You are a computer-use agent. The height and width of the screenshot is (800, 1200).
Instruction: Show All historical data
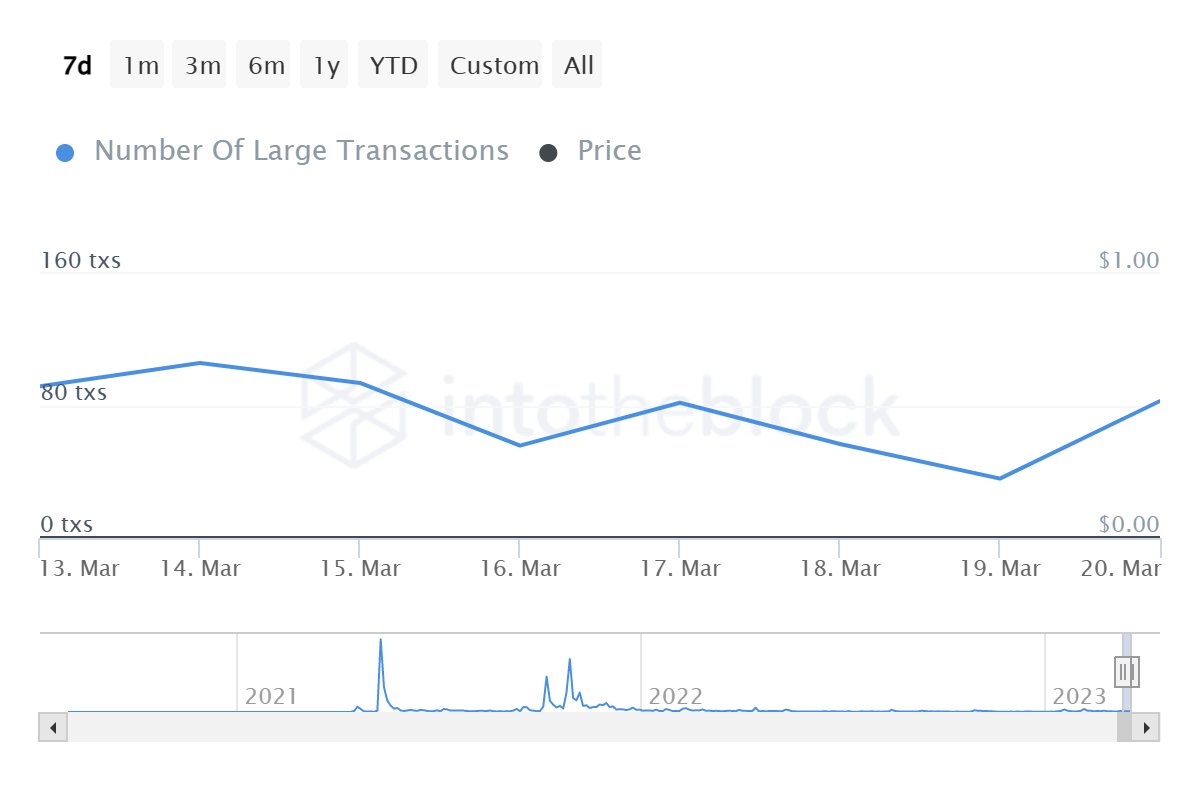[578, 66]
